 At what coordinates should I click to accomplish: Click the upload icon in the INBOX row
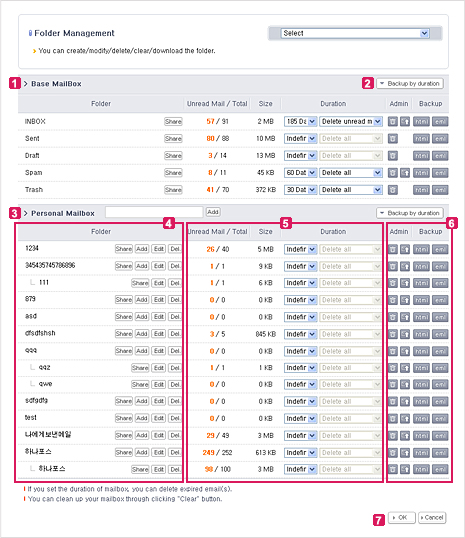point(405,121)
